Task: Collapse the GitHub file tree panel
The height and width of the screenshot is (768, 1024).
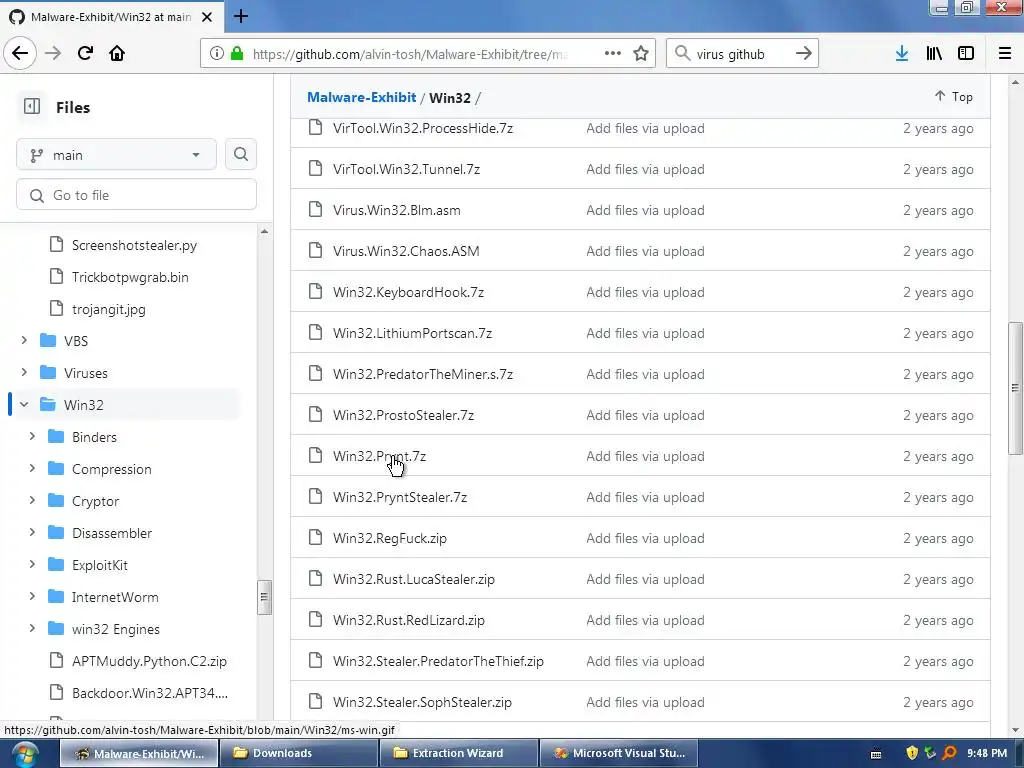Action: pyautogui.click(x=31, y=106)
